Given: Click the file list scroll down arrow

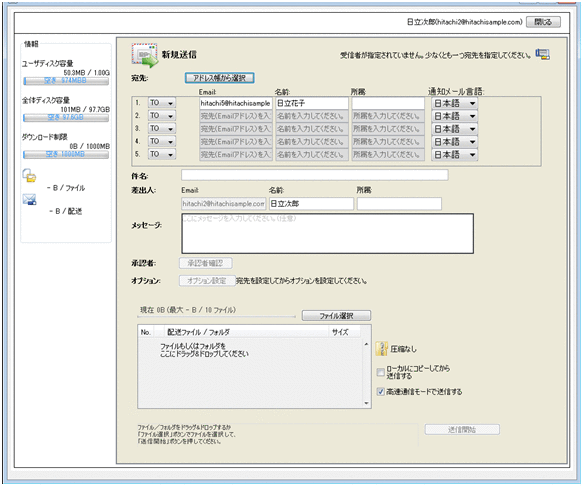Looking at the screenshot, I should point(366,403).
